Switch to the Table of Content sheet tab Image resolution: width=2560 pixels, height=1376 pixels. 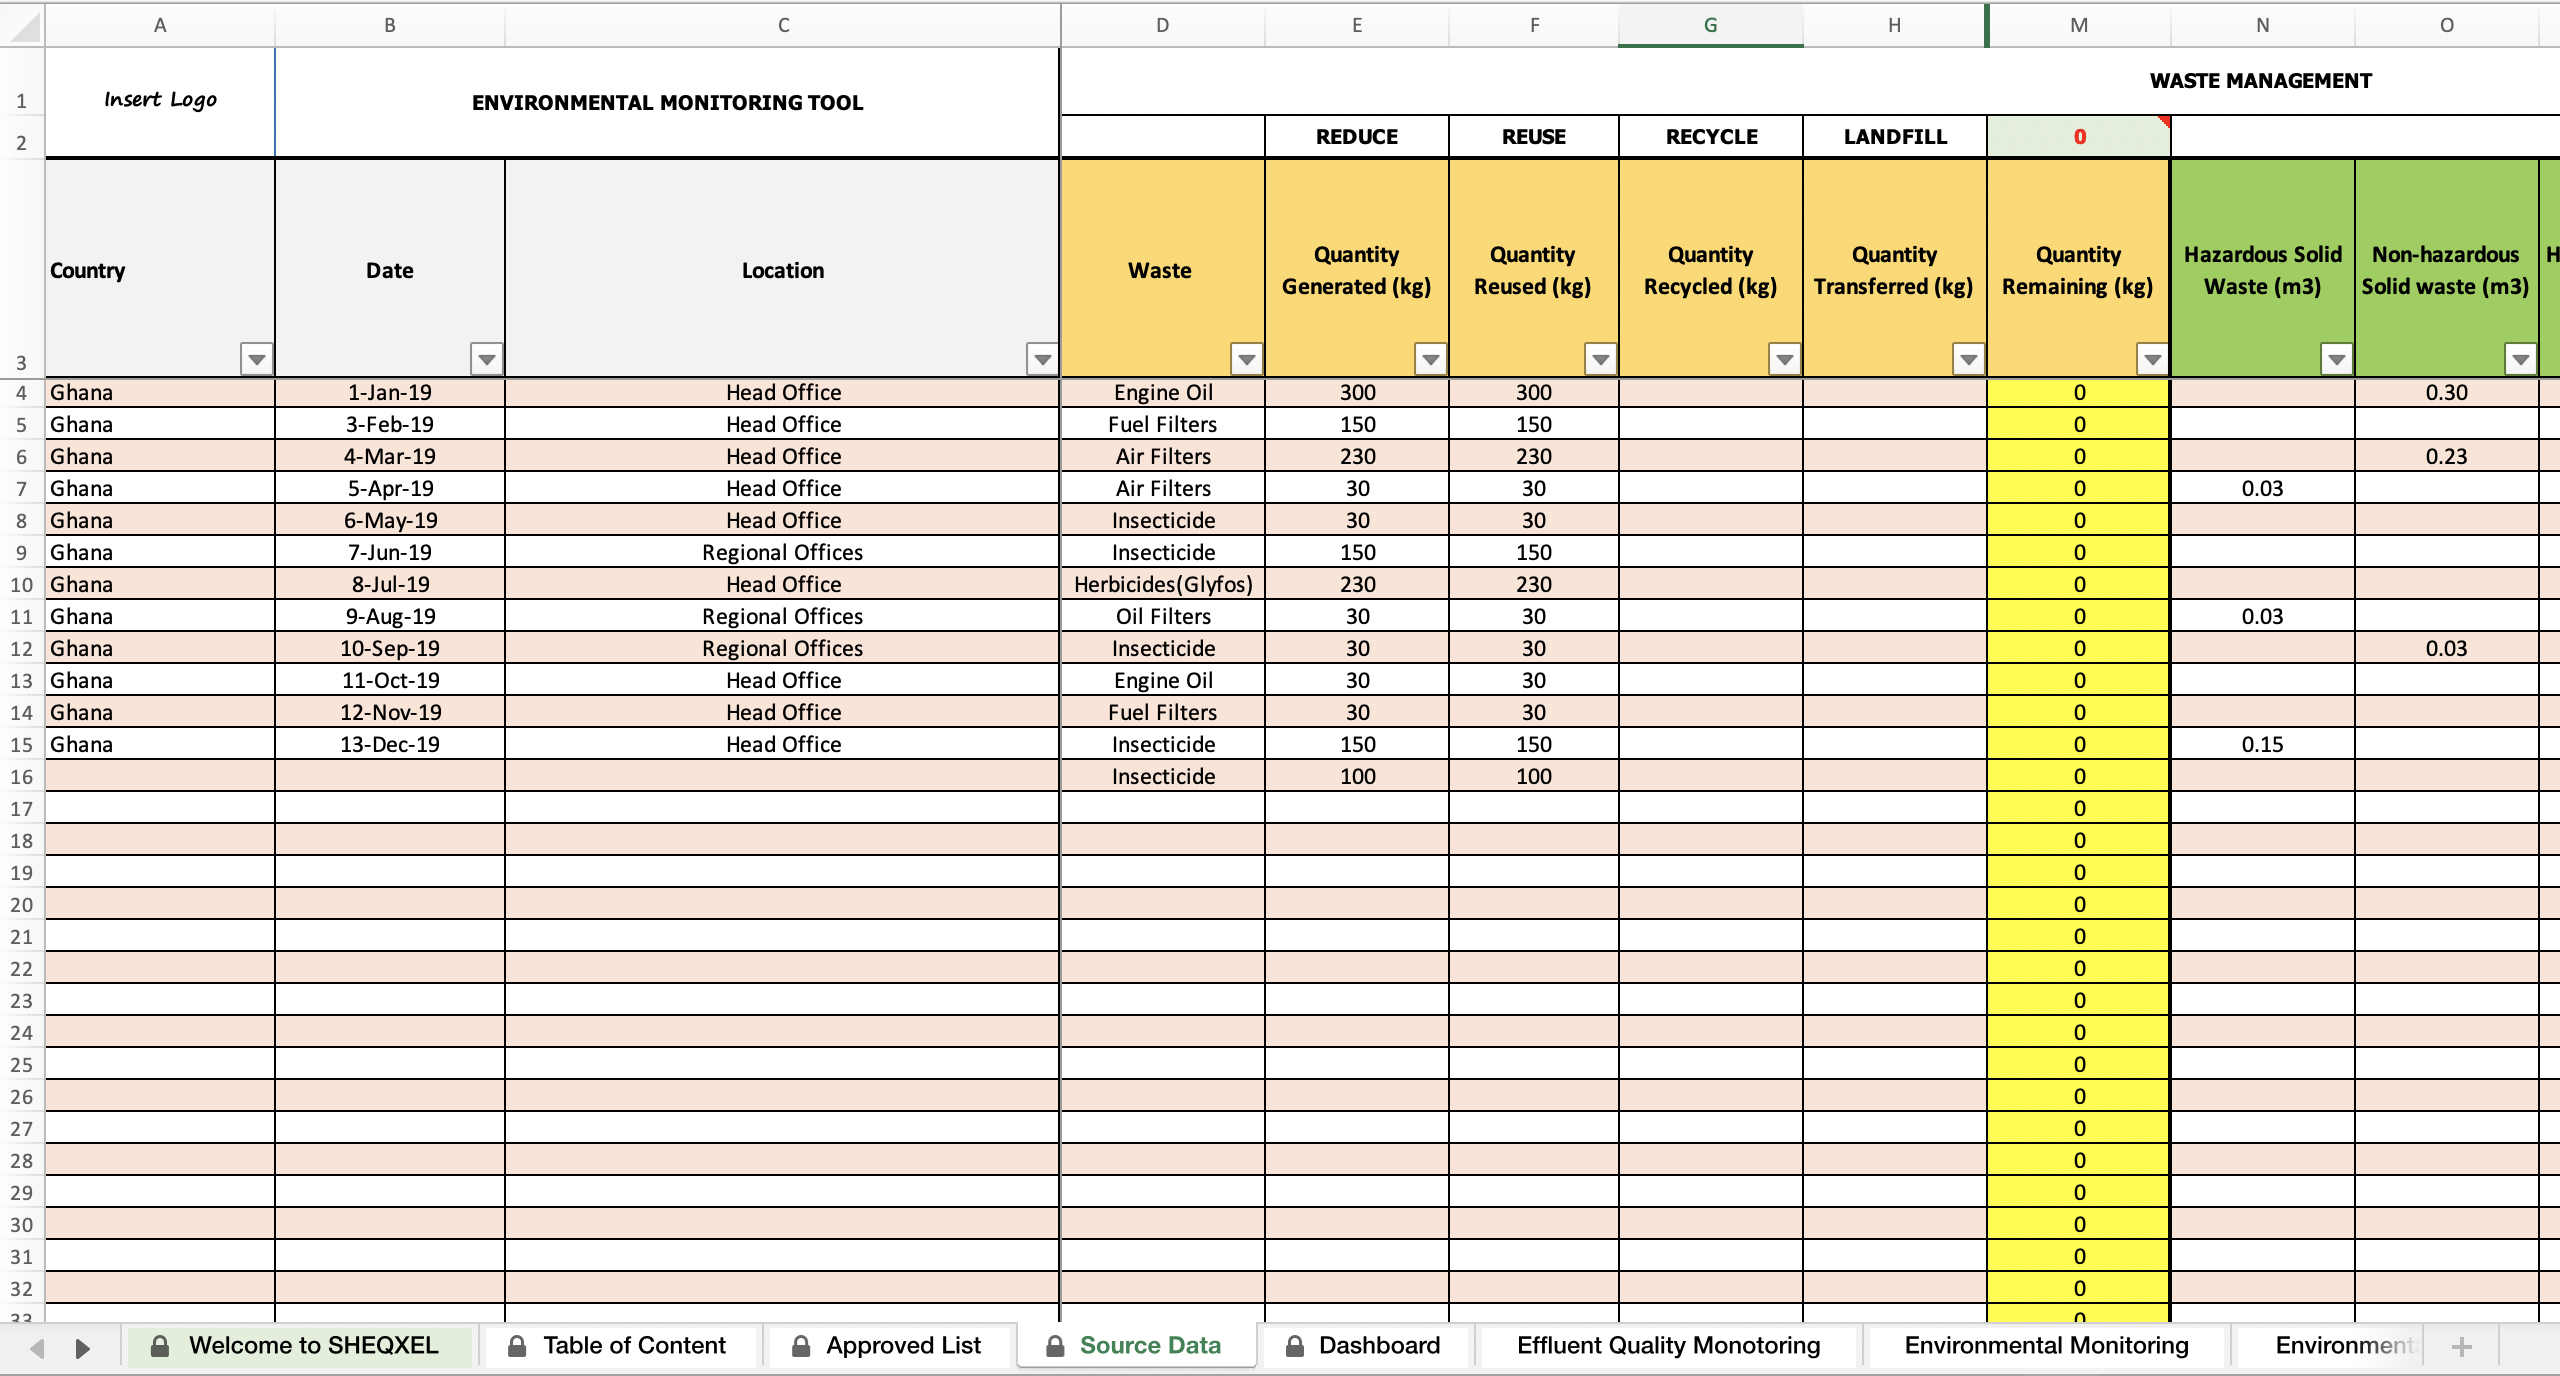[620, 1346]
